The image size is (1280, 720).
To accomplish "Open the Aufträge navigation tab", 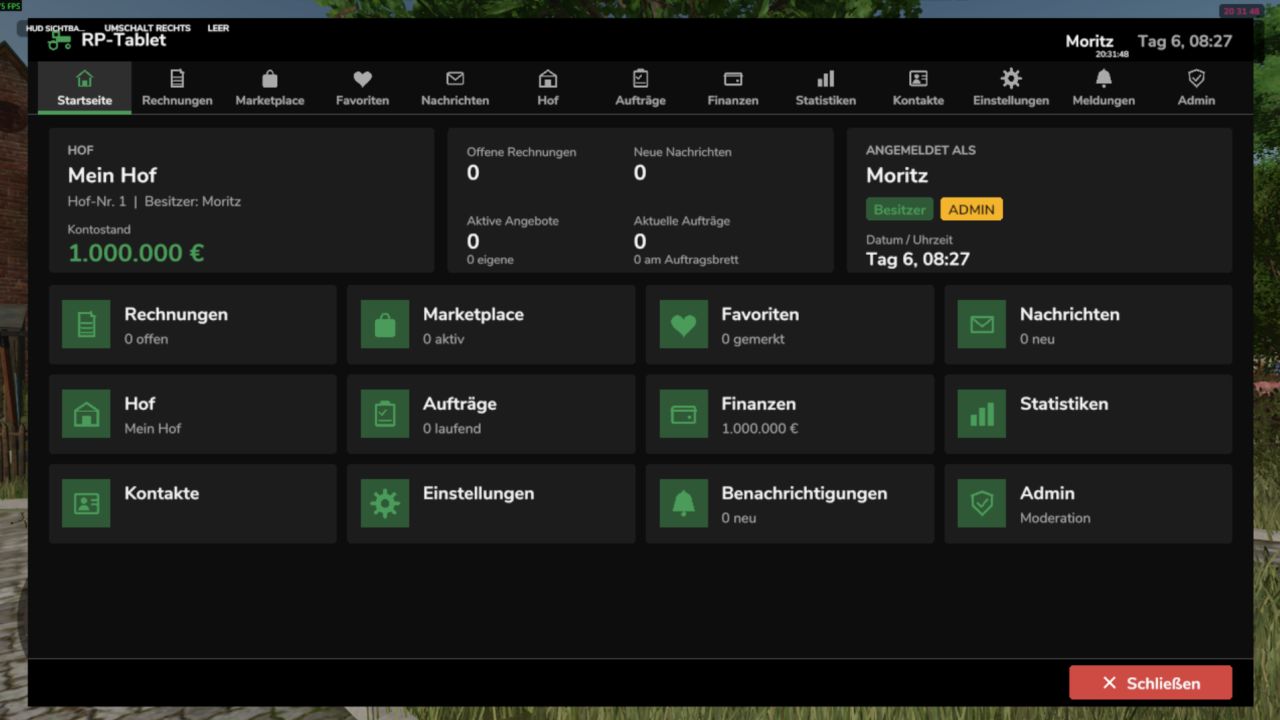I will tap(640, 87).
